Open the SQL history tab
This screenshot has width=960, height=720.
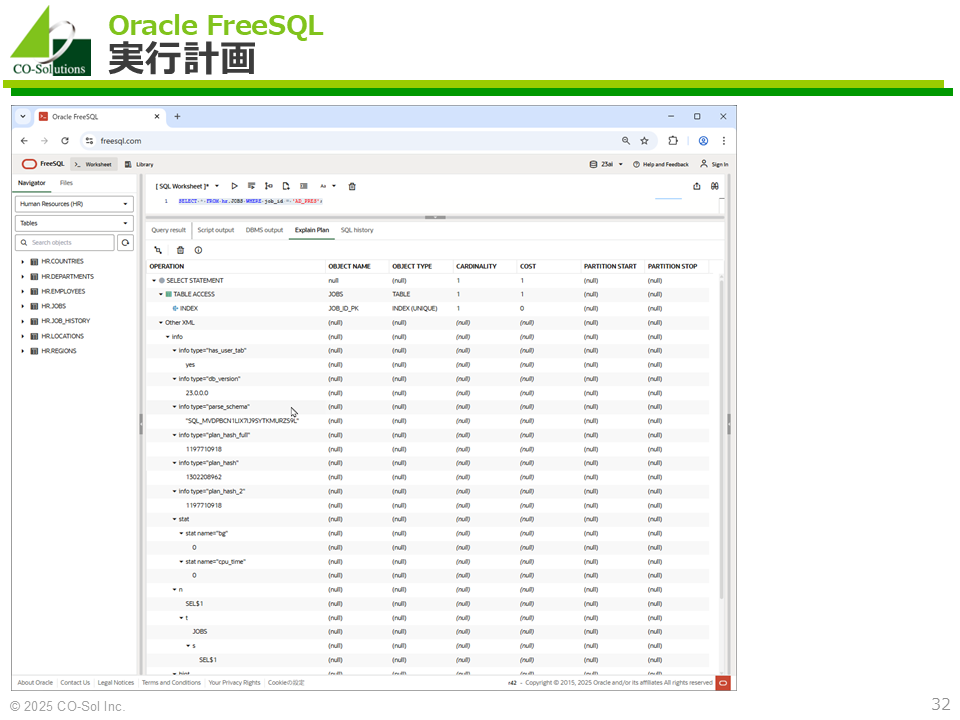(357, 230)
